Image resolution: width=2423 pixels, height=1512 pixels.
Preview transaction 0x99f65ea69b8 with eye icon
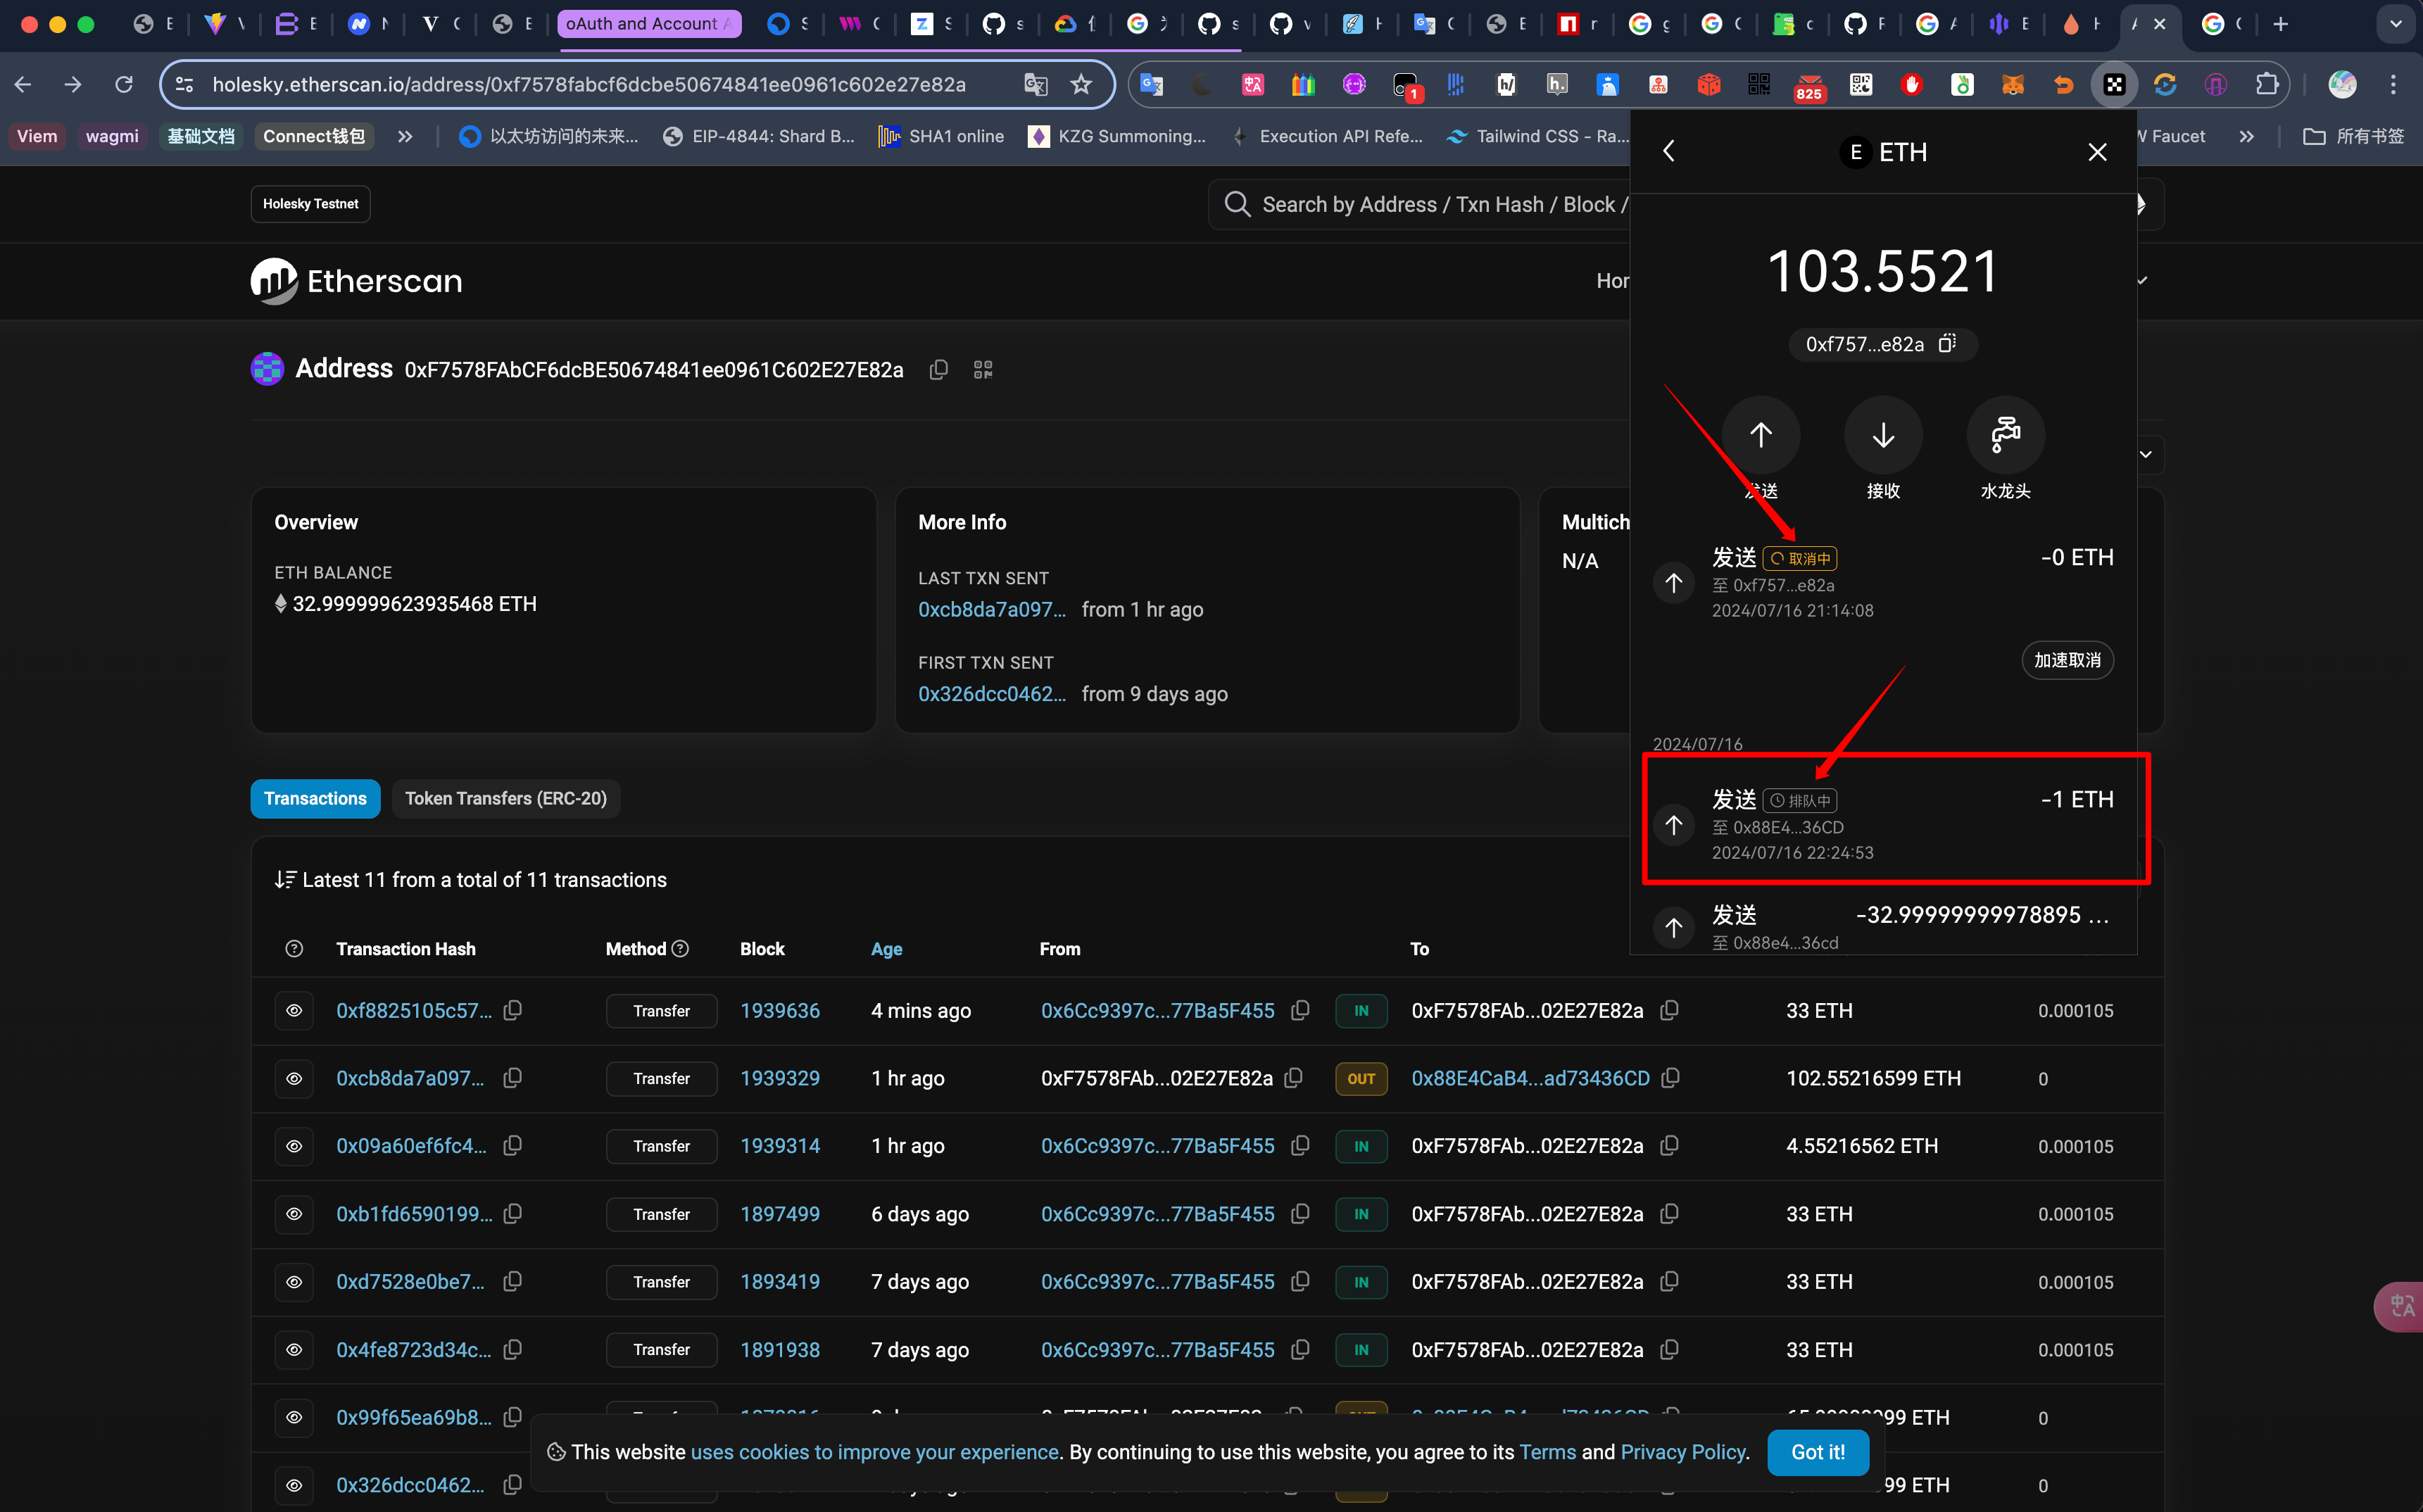click(x=294, y=1417)
